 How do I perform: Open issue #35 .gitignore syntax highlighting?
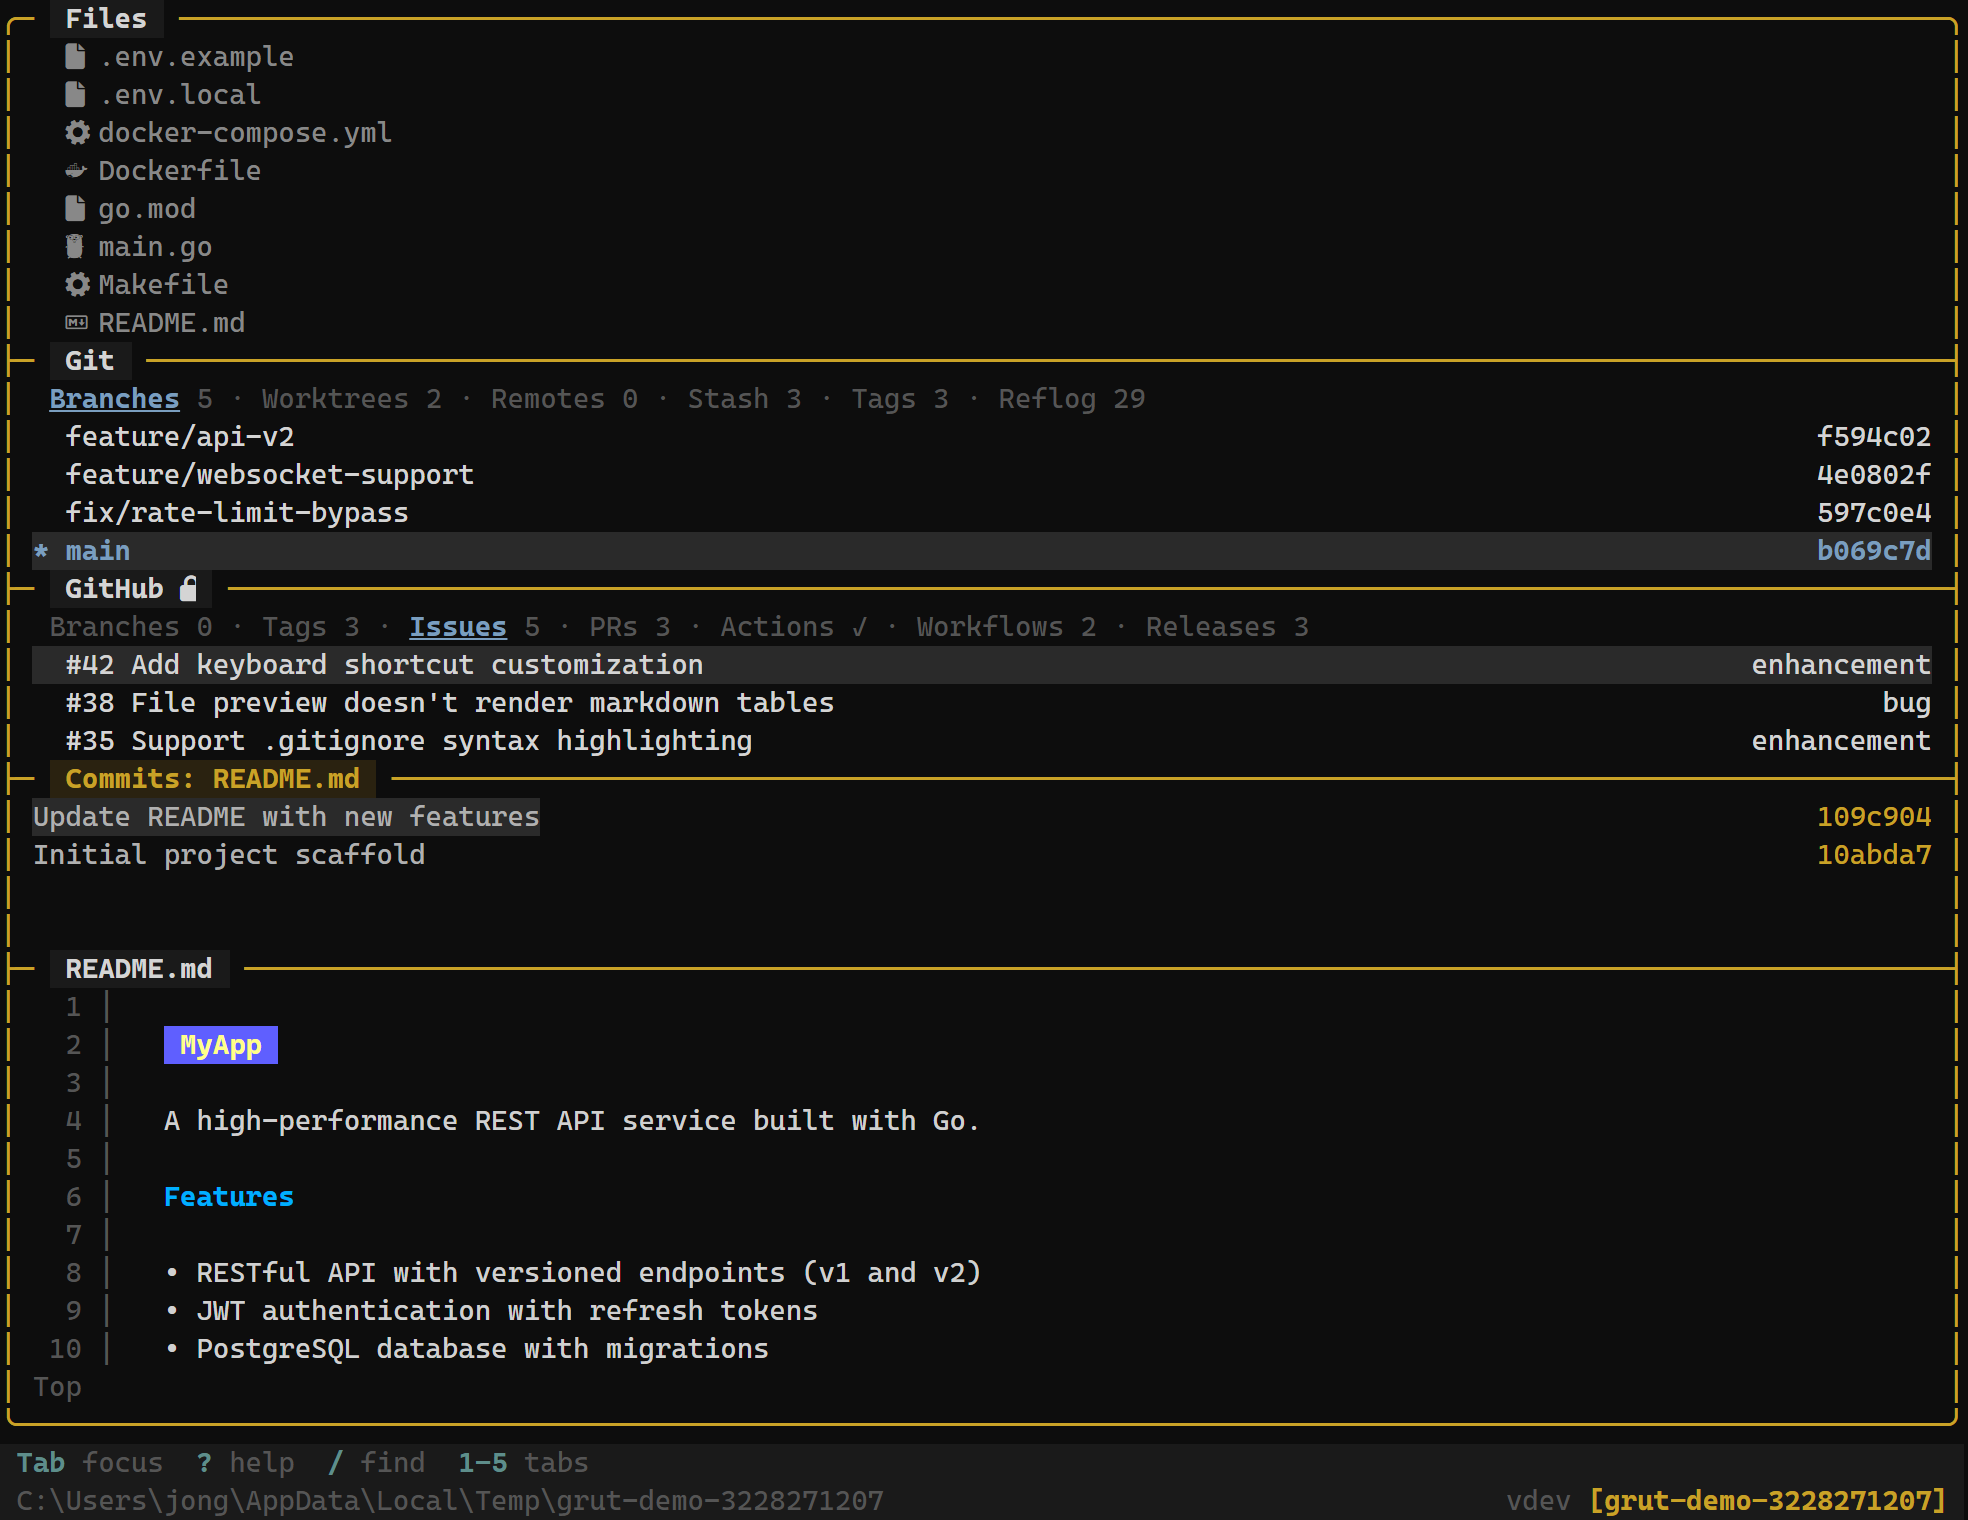point(982,741)
